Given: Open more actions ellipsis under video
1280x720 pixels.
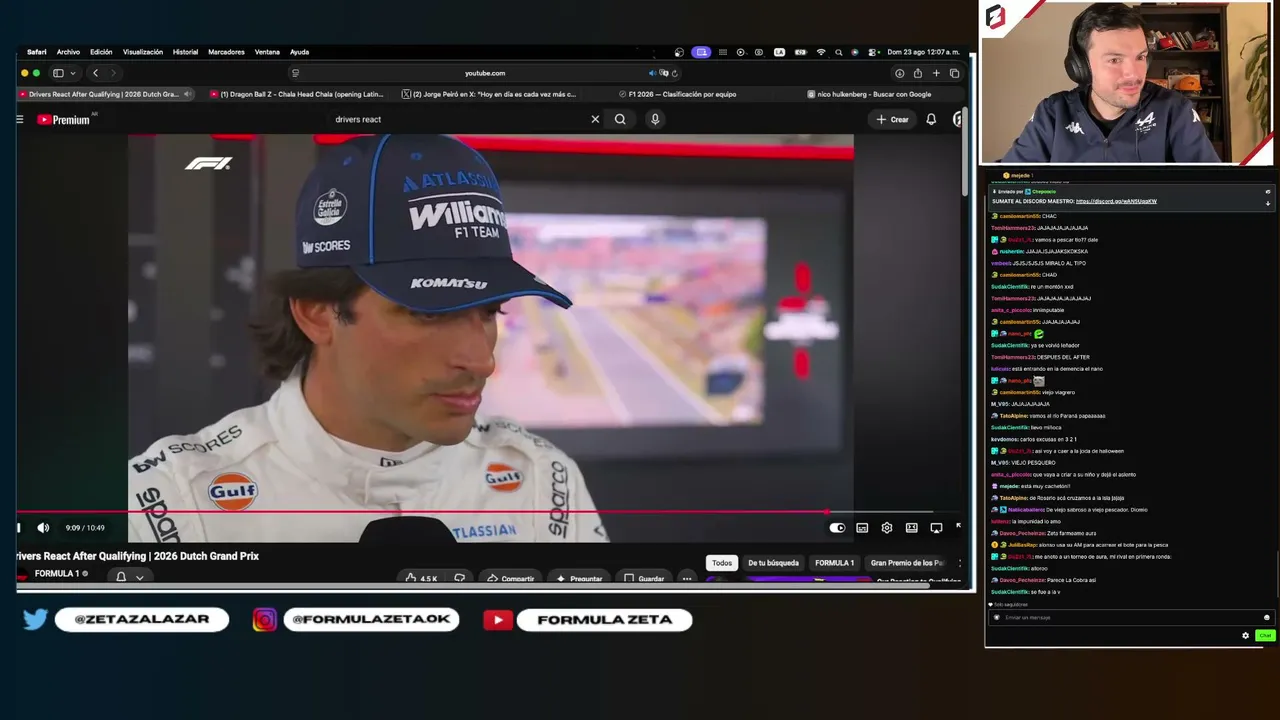Looking at the screenshot, I should tap(687, 578).
